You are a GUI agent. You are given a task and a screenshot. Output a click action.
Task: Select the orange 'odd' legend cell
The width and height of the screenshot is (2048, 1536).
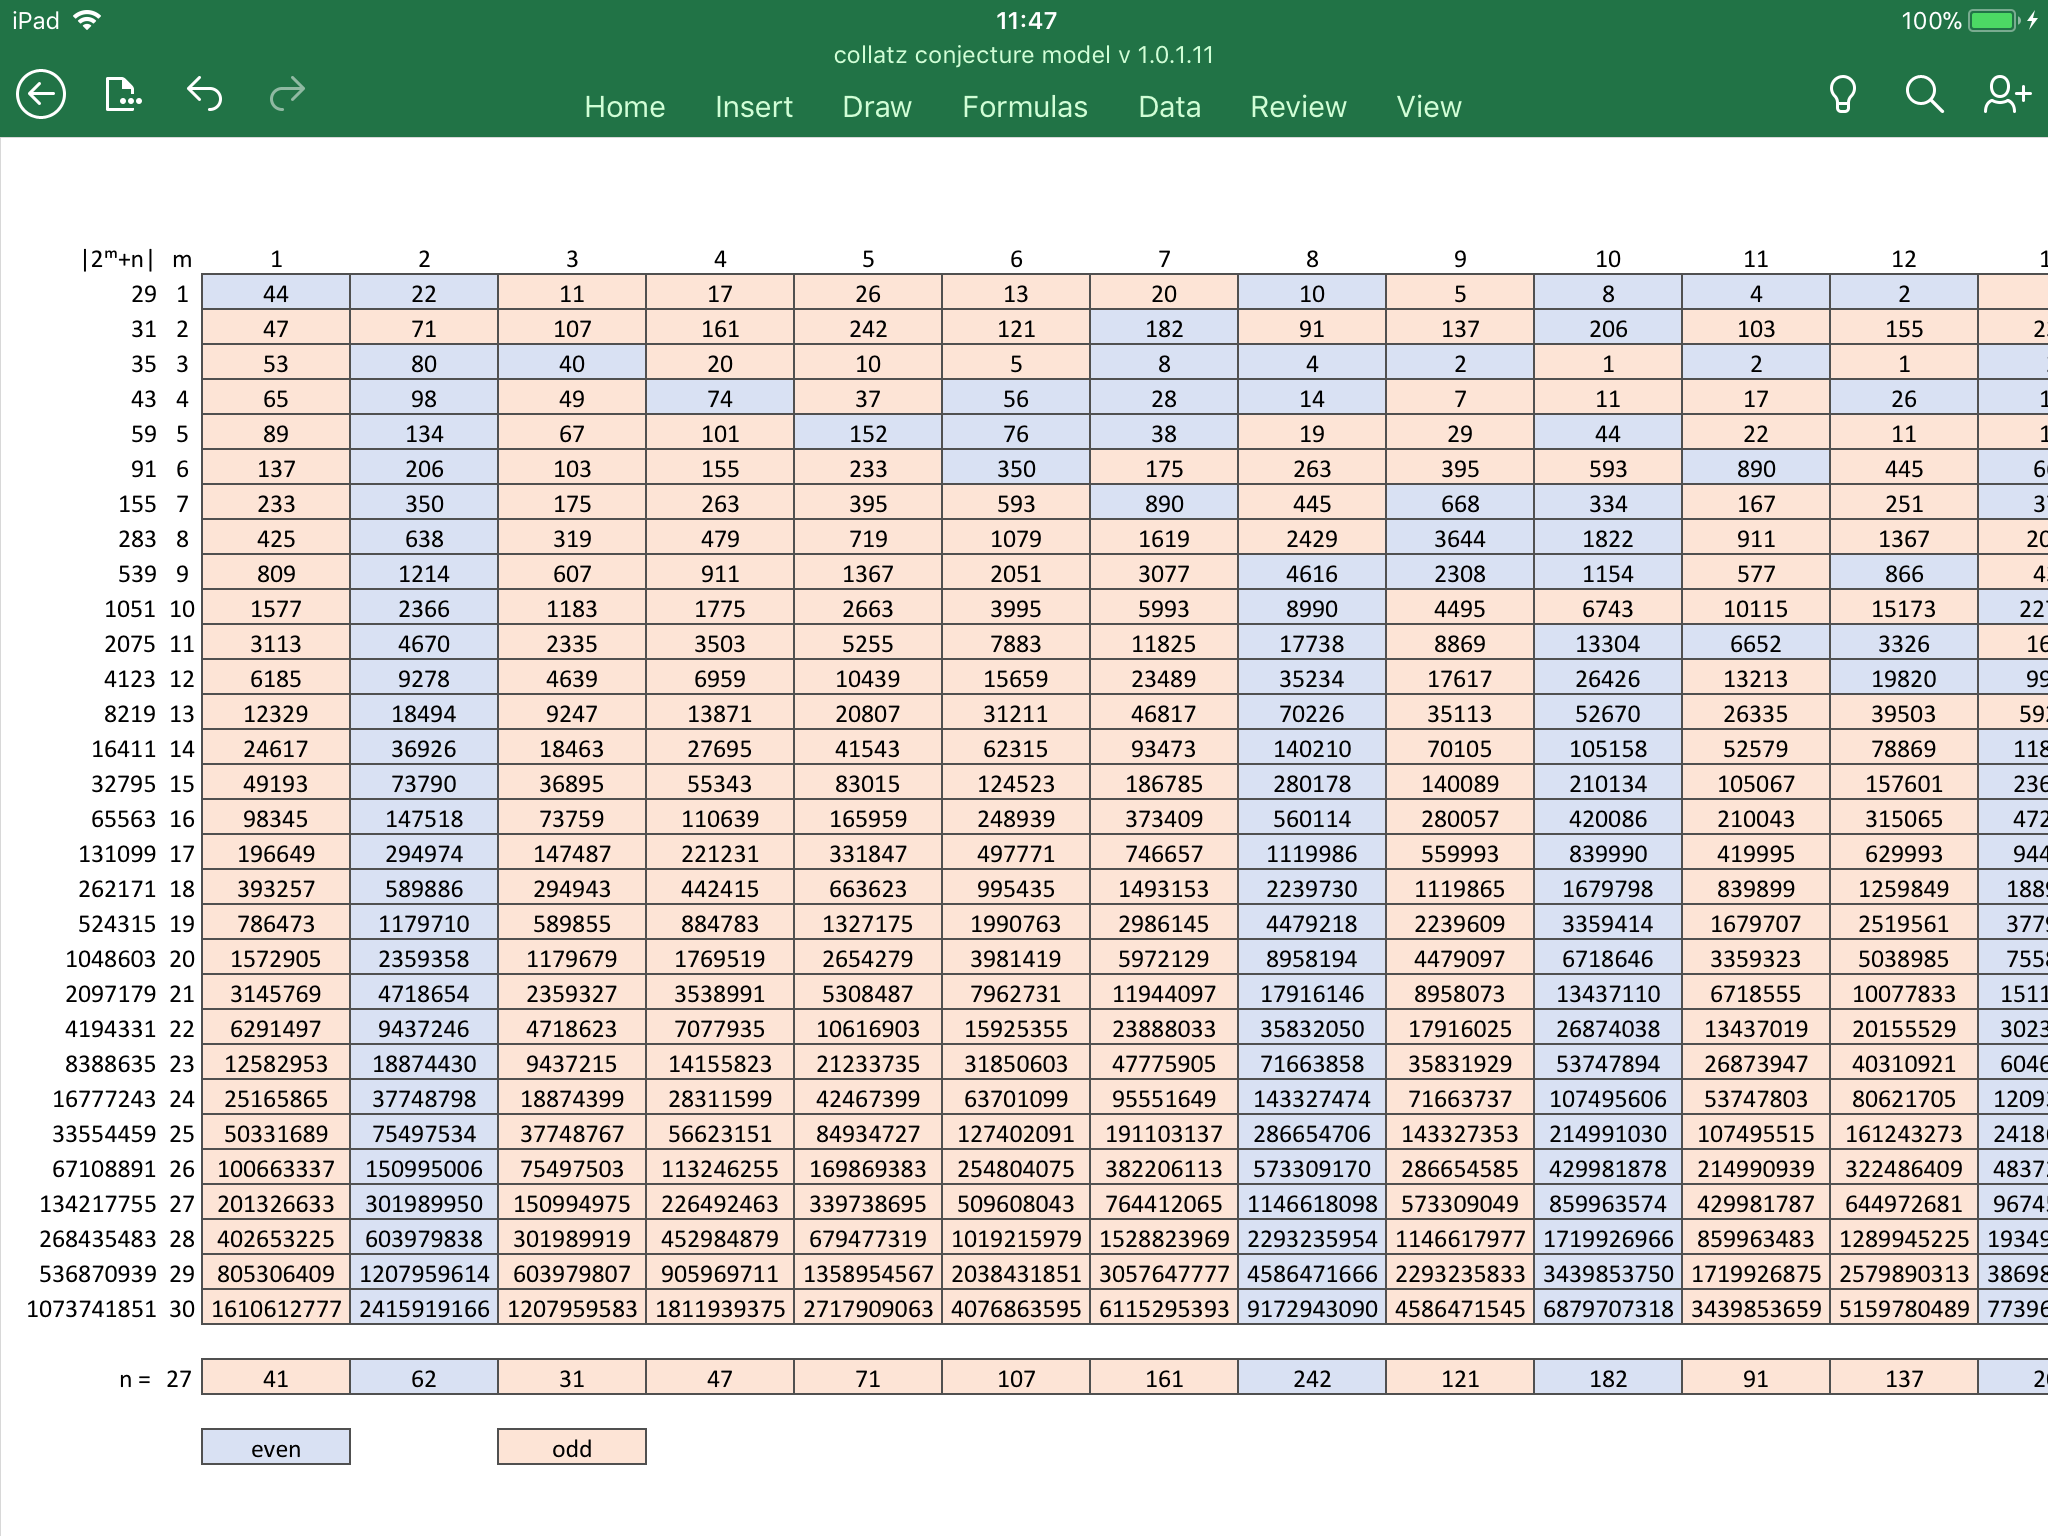coord(571,1448)
